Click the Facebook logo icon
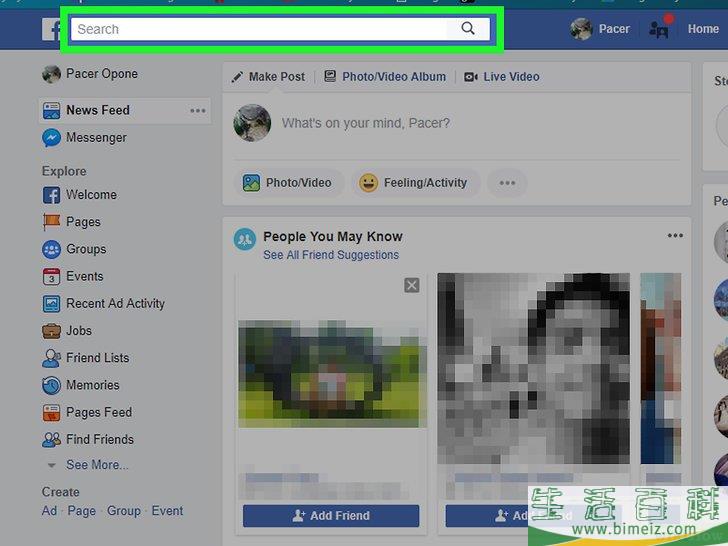Image resolution: width=728 pixels, height=546 pixels. pos(51,30)
